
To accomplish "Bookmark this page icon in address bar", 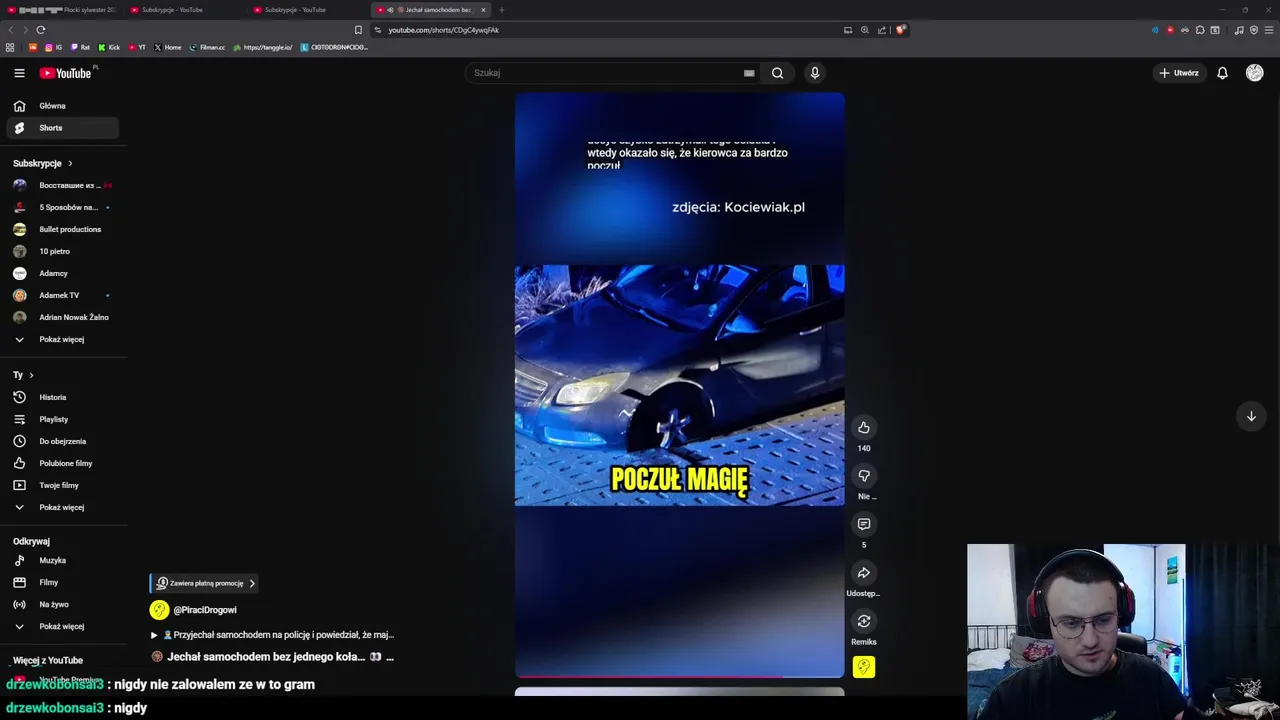I will (358, 30).
